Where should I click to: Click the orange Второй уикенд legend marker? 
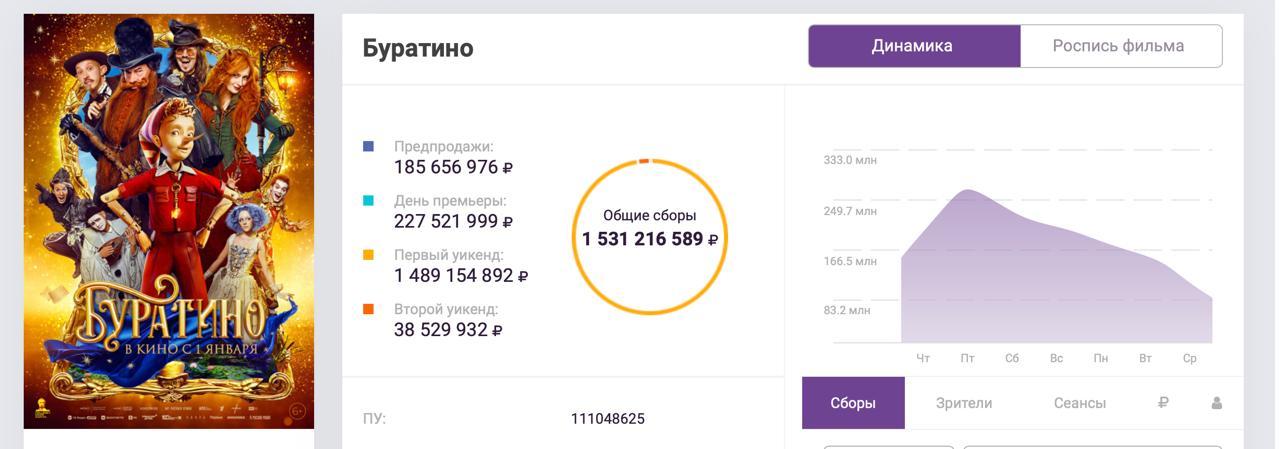[x=368, y=309]
